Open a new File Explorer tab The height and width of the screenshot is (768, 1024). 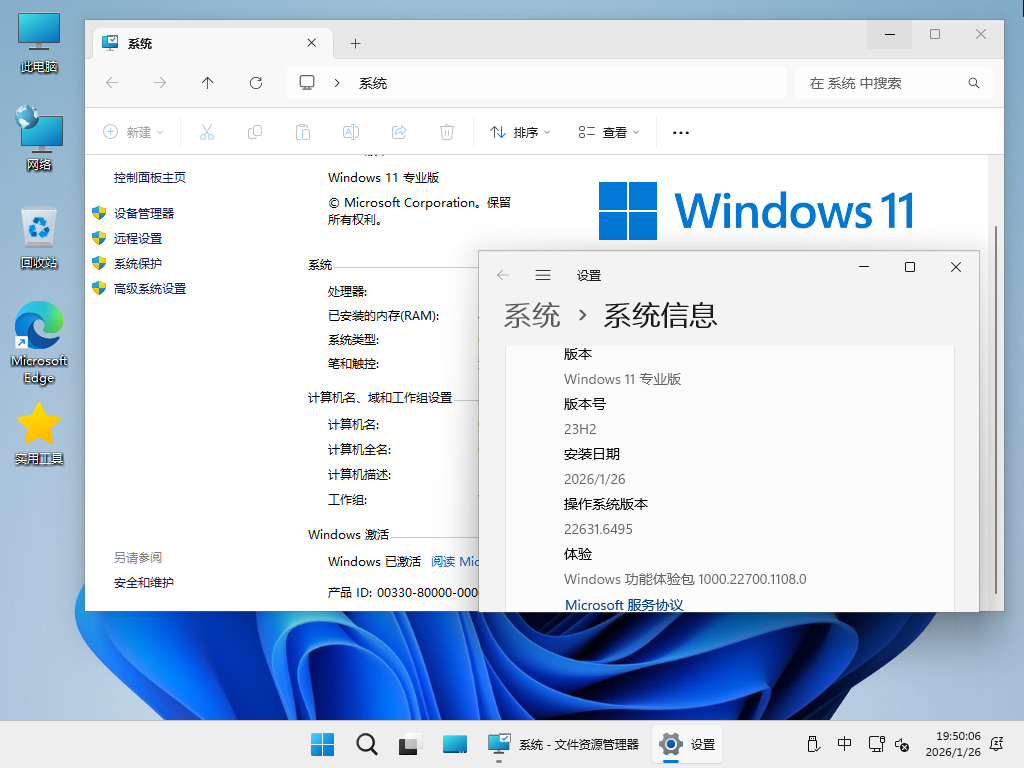(x=355, y=43)
